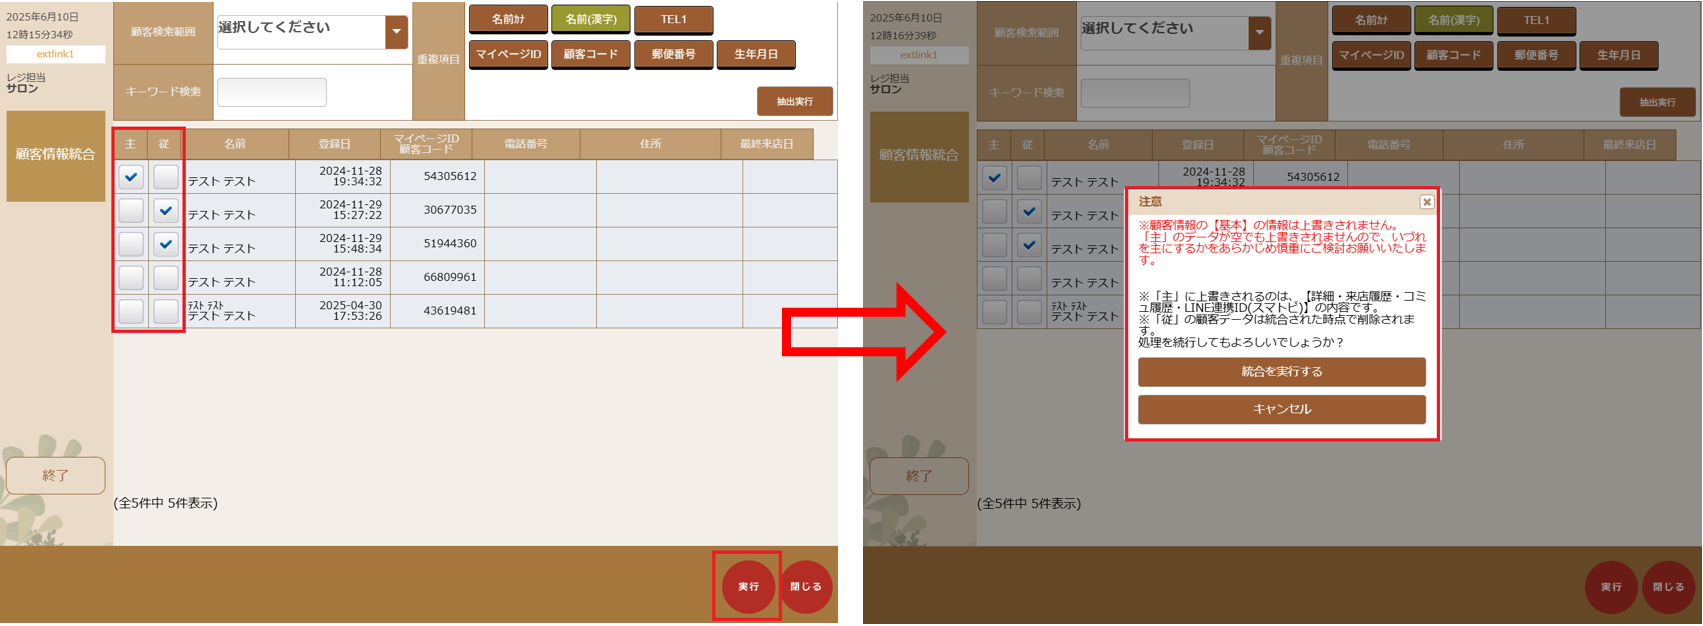Select the 郵便番号 button in undimmed screen
This screenshot has height=626, width=1703.
pos(673,54)
